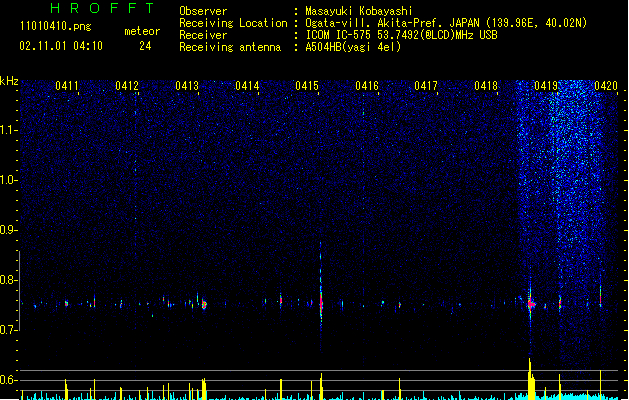
Task: Click the 0.9 kHz axis label
Action: [x=9, y=230]
